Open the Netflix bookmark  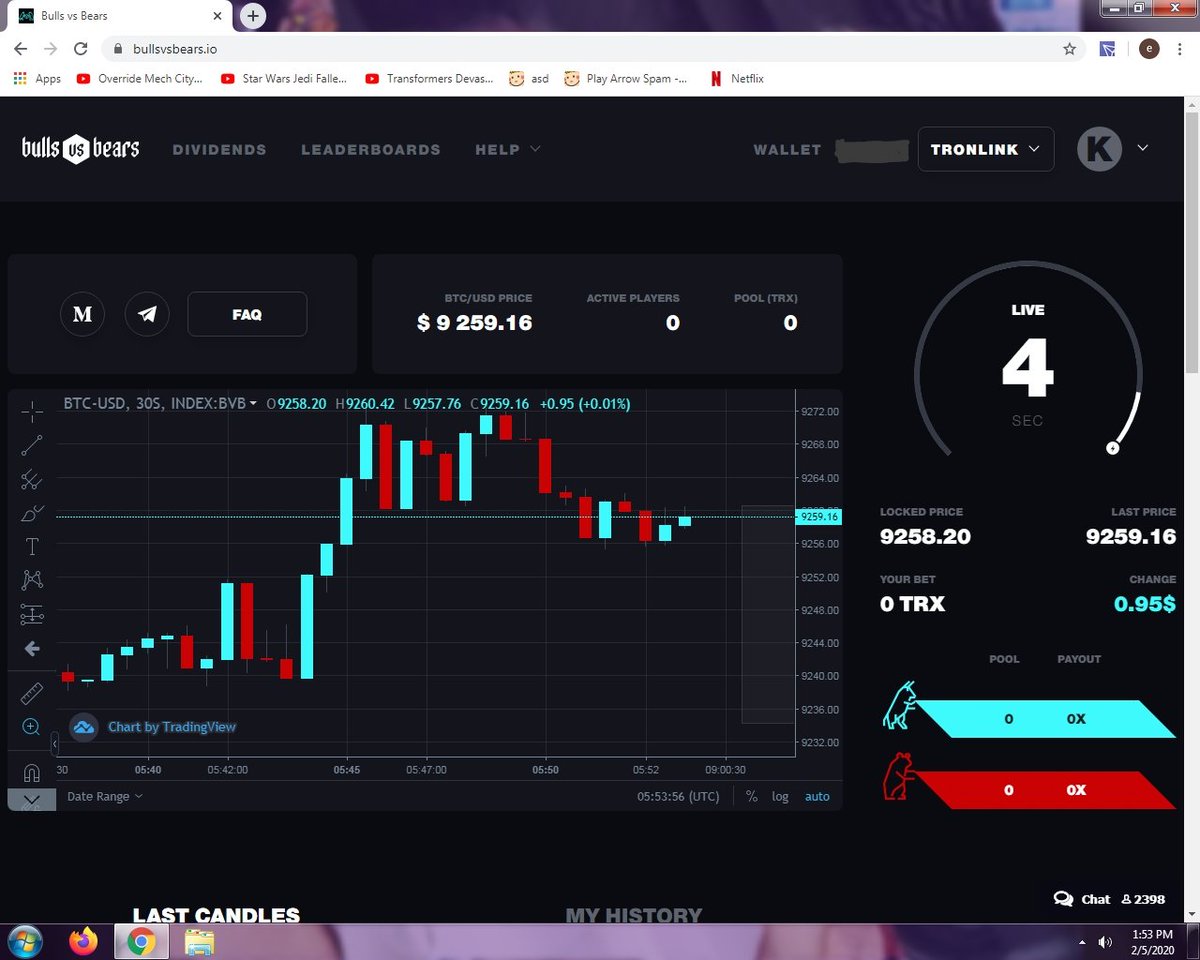(736, 78)
